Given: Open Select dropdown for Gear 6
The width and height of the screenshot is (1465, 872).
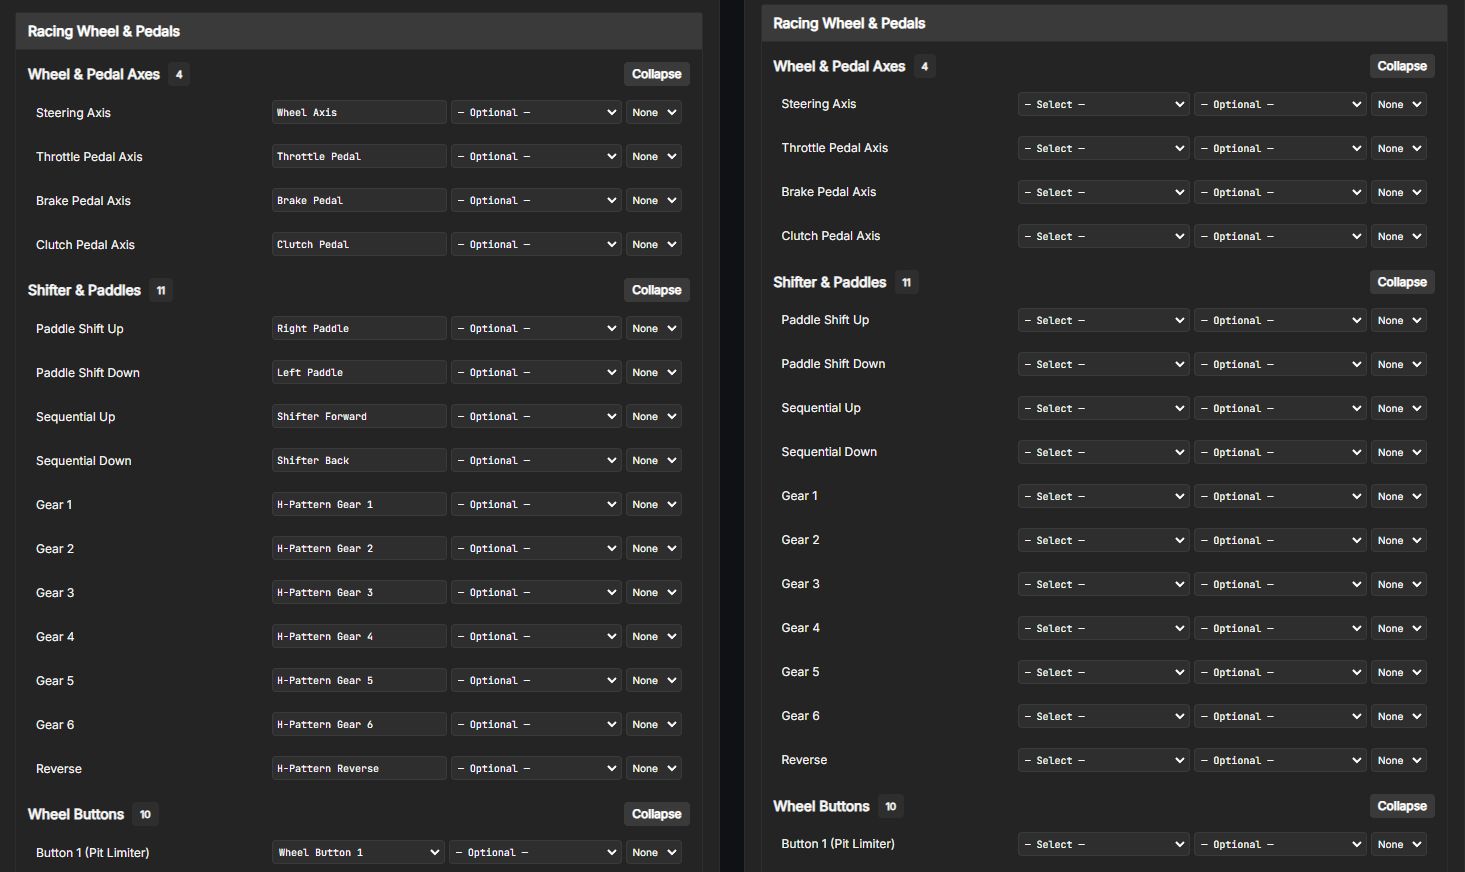Looking at the screenshot, I should [x=1104, y=716].
